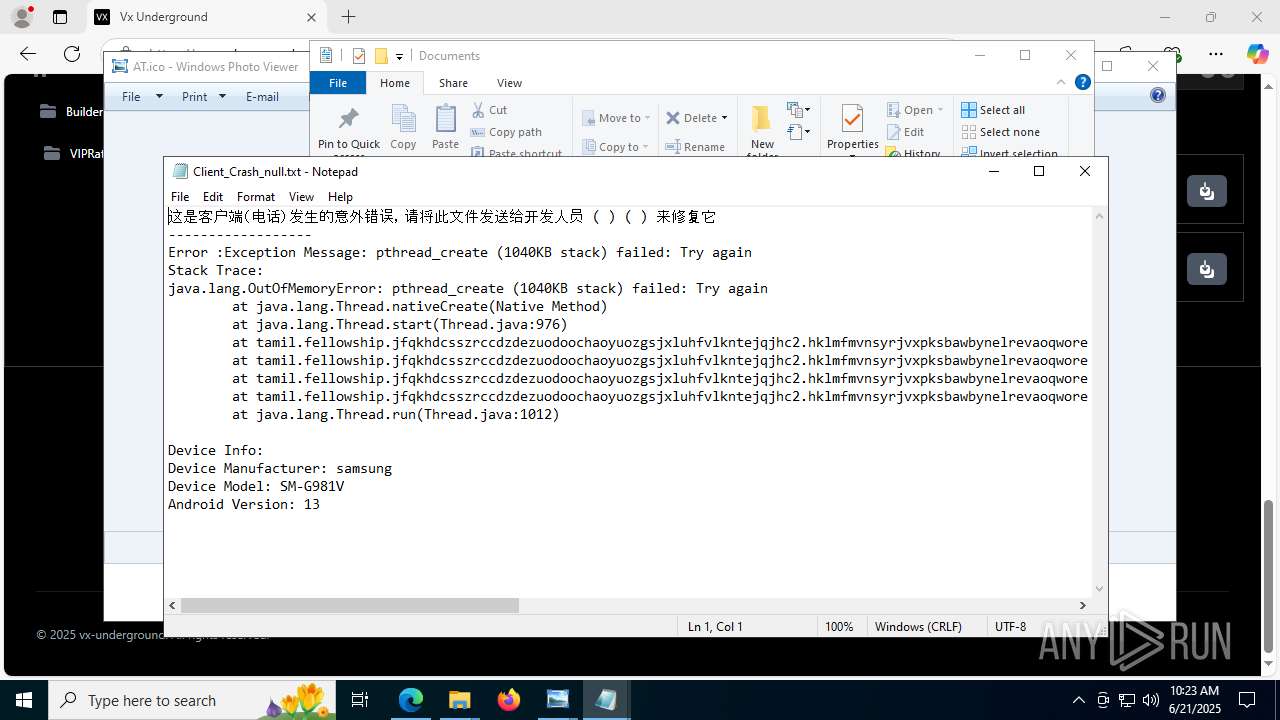Image resolution: width=1280 pixels, height=720 pixels.
Task: Open a new browser tab
Action: [348, 17]
